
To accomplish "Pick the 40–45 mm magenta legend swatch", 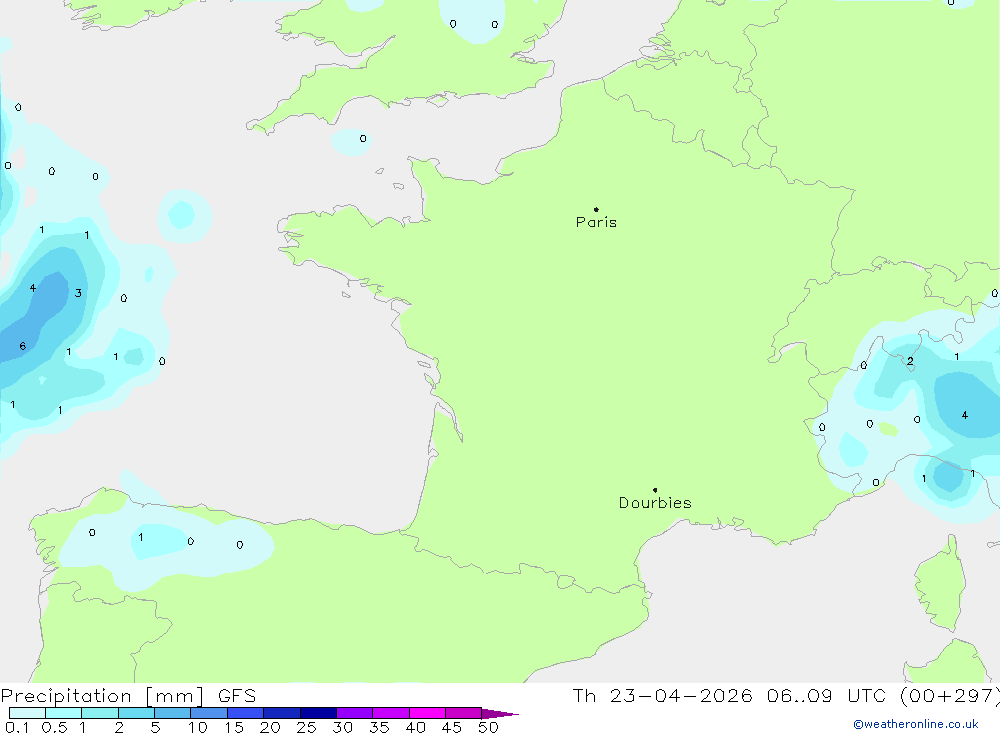I will pyautogui.click(x=427, y=713).
